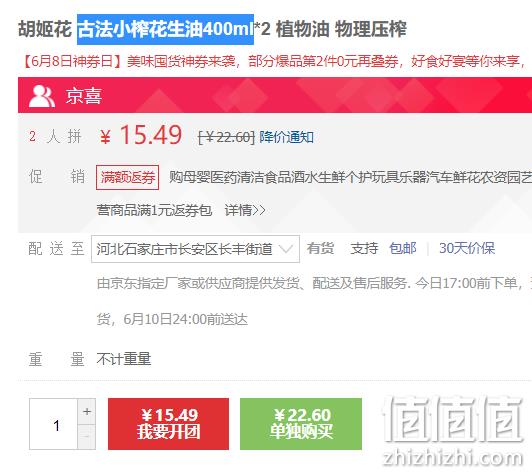Click the 满额返券 promotion tag
This screenshot has height=475, width=532.
click(x=127, y=177)
